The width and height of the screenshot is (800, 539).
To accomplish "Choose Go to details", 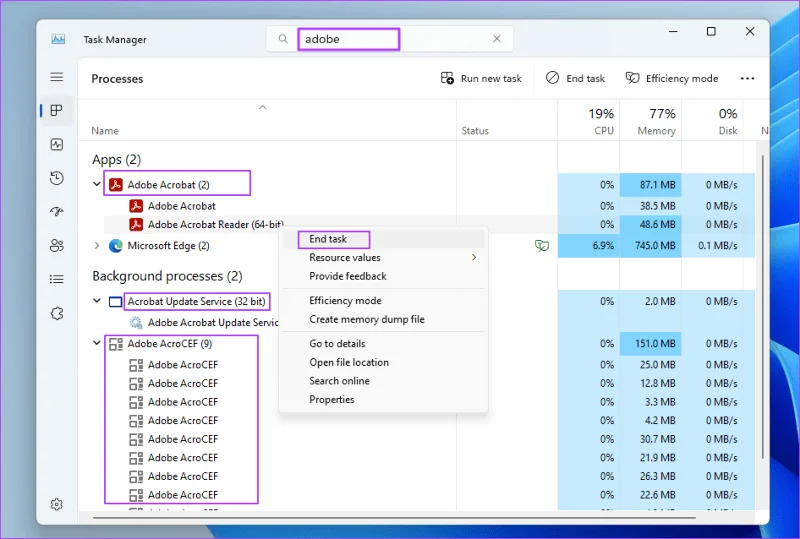I will (383, 344).
